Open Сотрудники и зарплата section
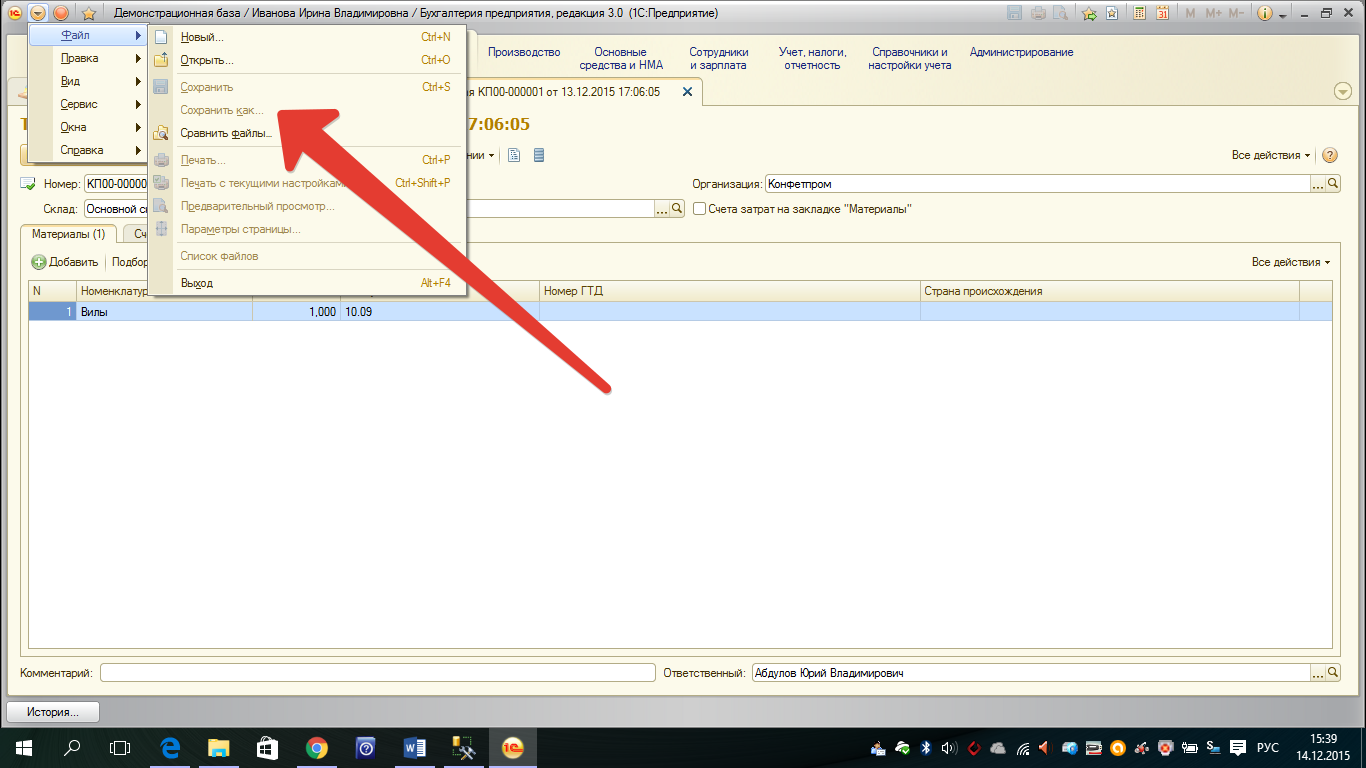This screenshot has height=768, width=1366. pyautogui.click(x=718, y=58)
